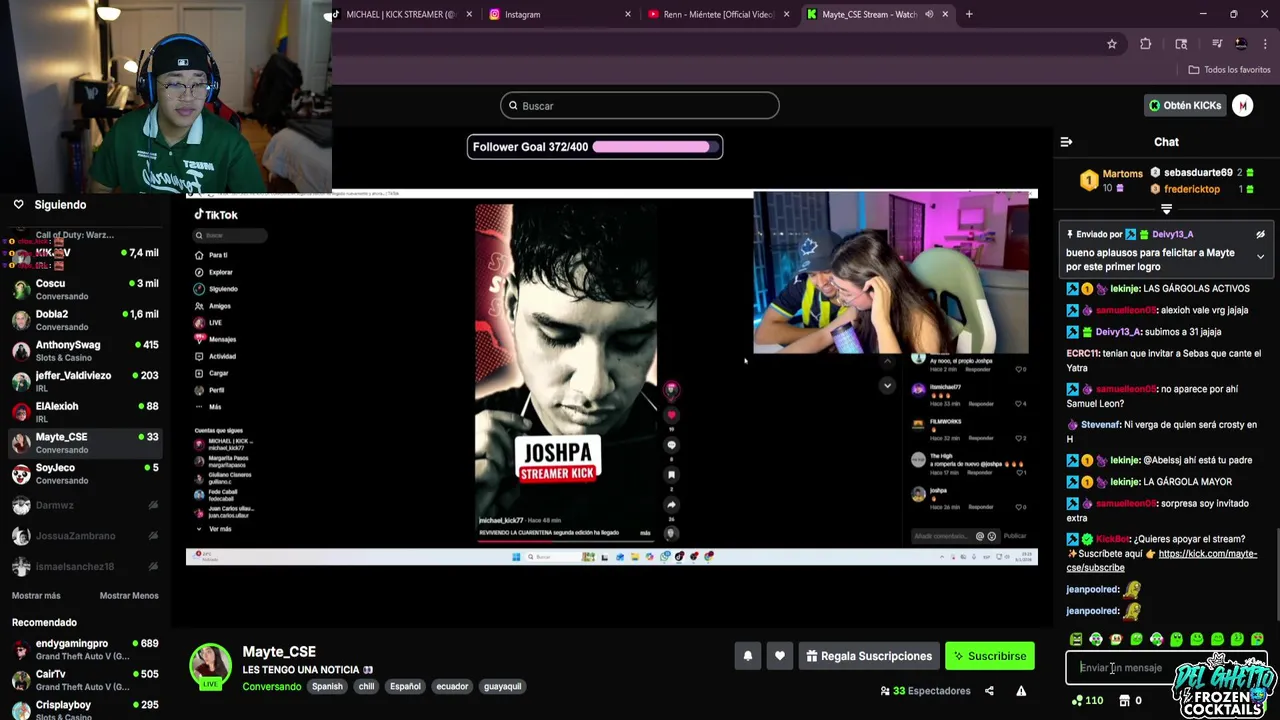
Task: Click the Obtén KICKs button
Action: click(x=1185, y=105)
